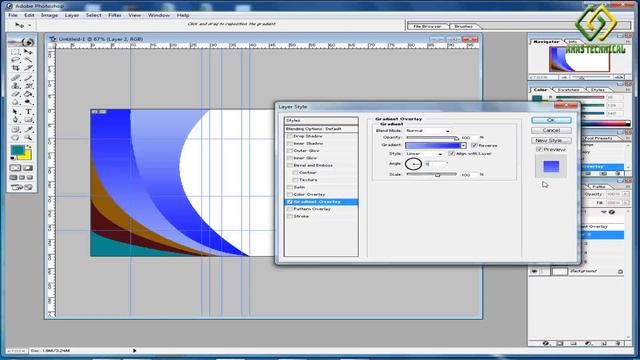Screen dimensions: 640x360
Task: Click the Opacity slider in Gradient Overlay
Action: tap(432, 138)
